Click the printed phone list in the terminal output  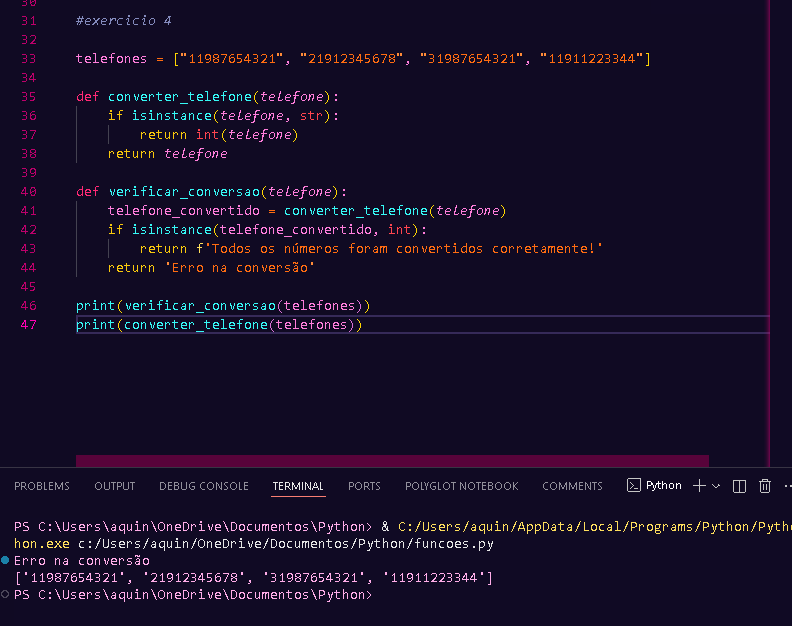click(254, 577)
